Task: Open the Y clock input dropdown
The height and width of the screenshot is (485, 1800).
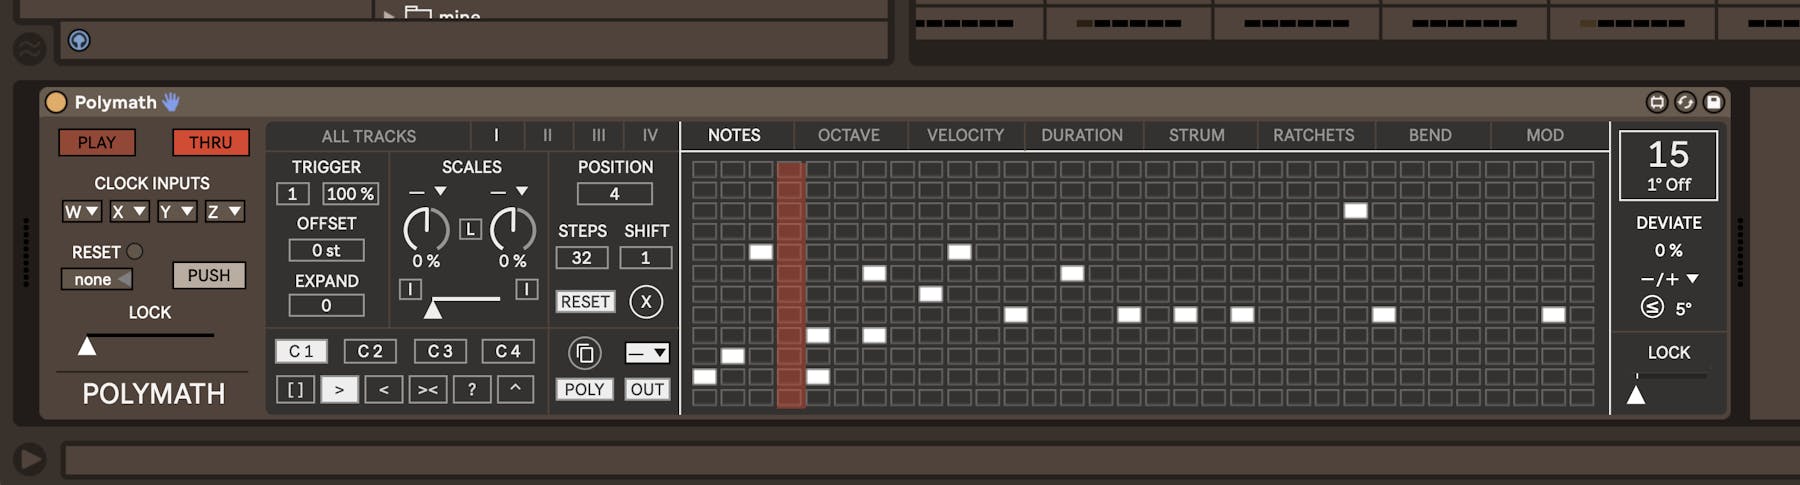Action: 176,211
